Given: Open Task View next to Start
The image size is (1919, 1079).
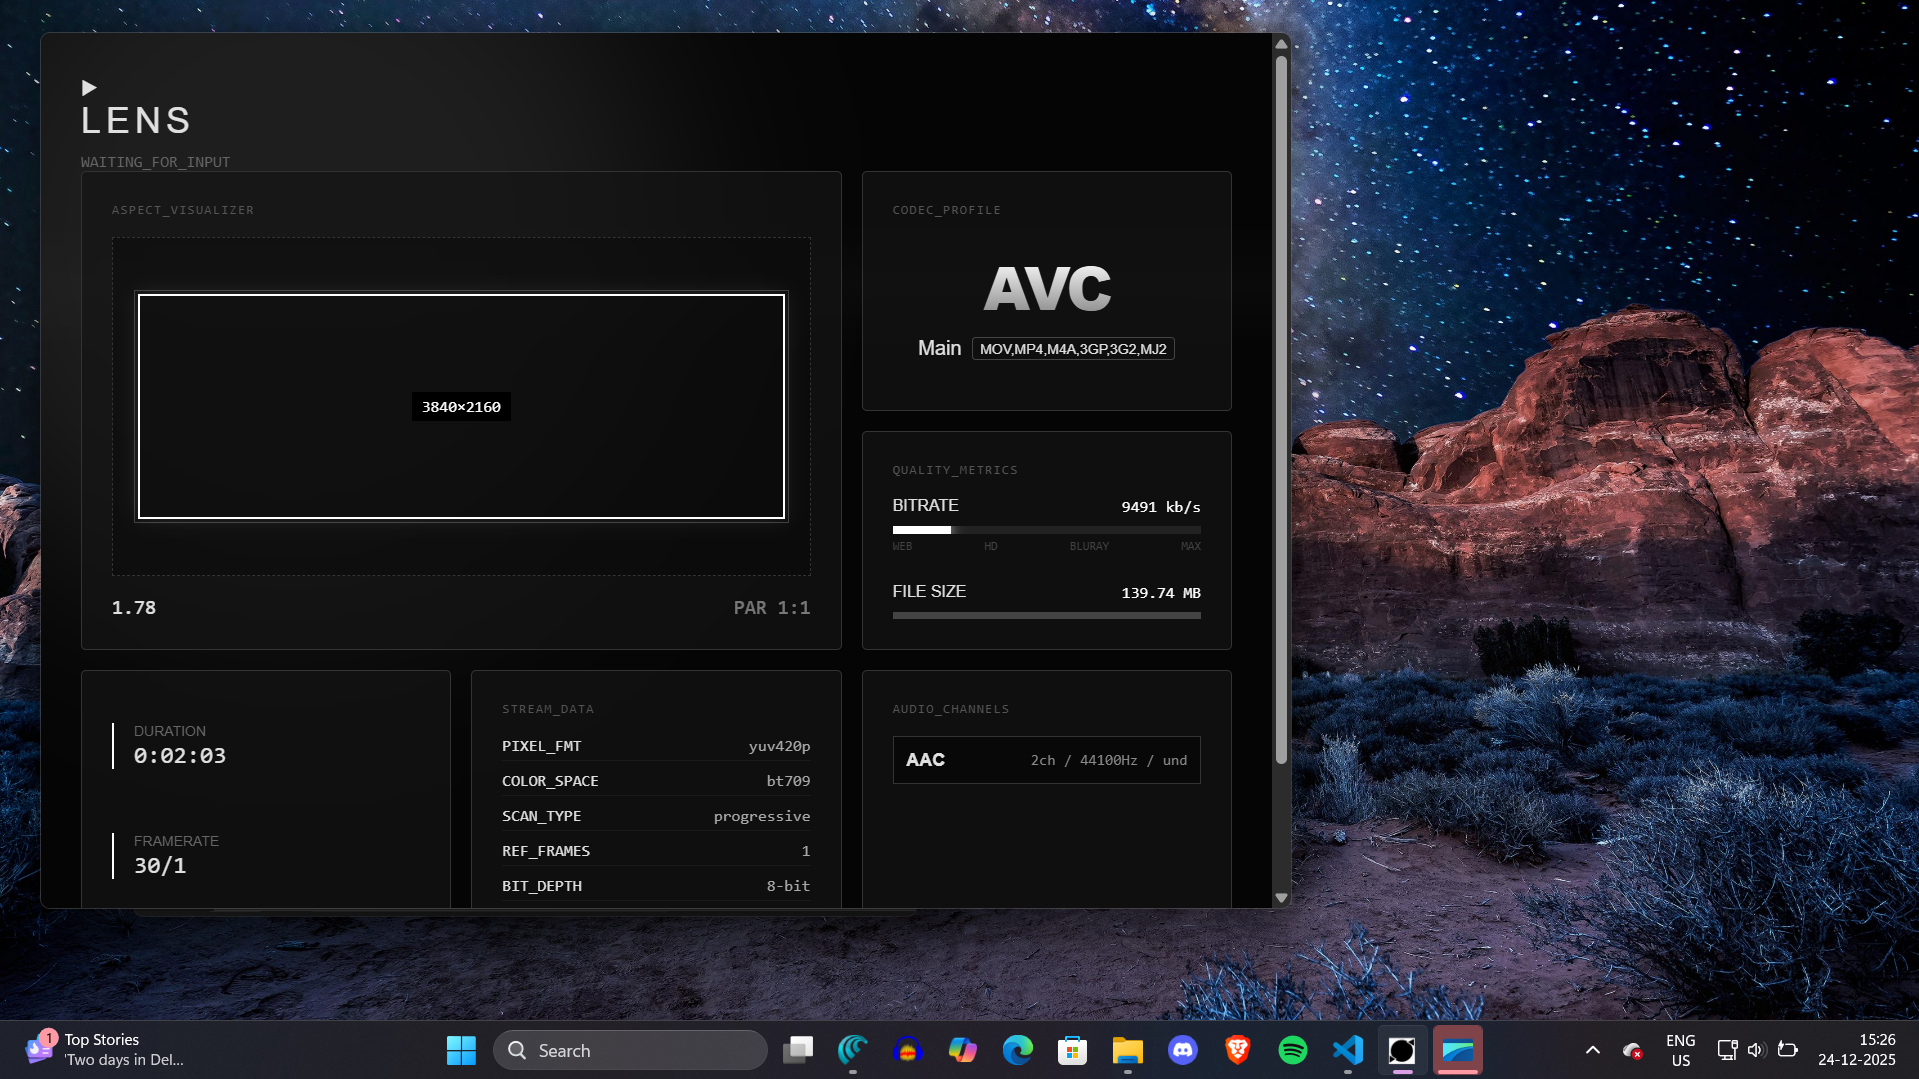Looking at the screenshot, I should coord(798,1050).
